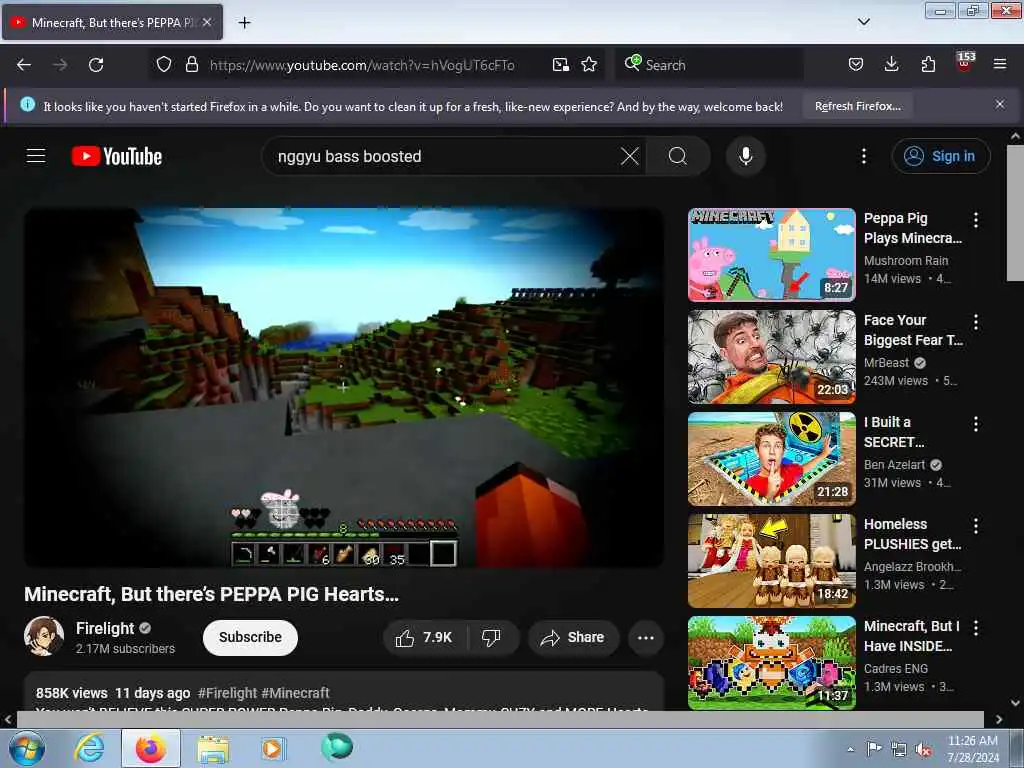Dismiss the Firefox refresh notification bar
The width and height of the screenshot is (1024, 768).
pos(1000,104)
